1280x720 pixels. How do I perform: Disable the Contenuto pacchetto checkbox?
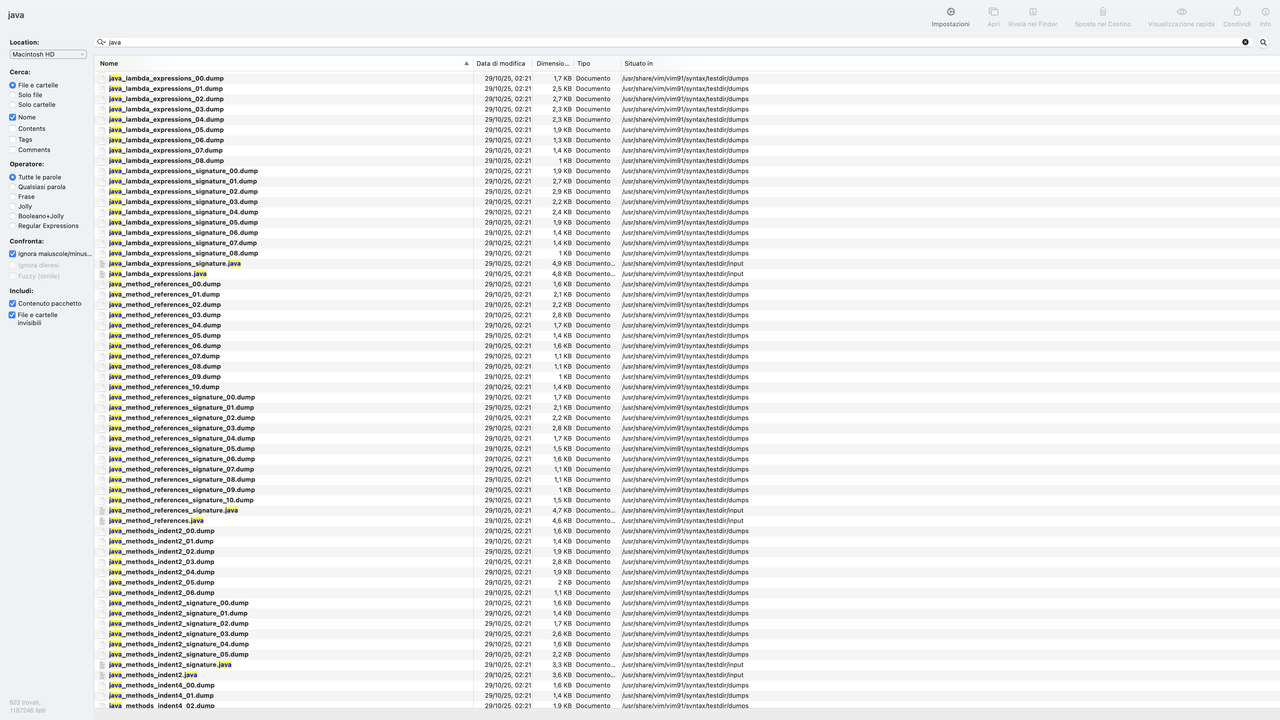click(x=10, y=303)
